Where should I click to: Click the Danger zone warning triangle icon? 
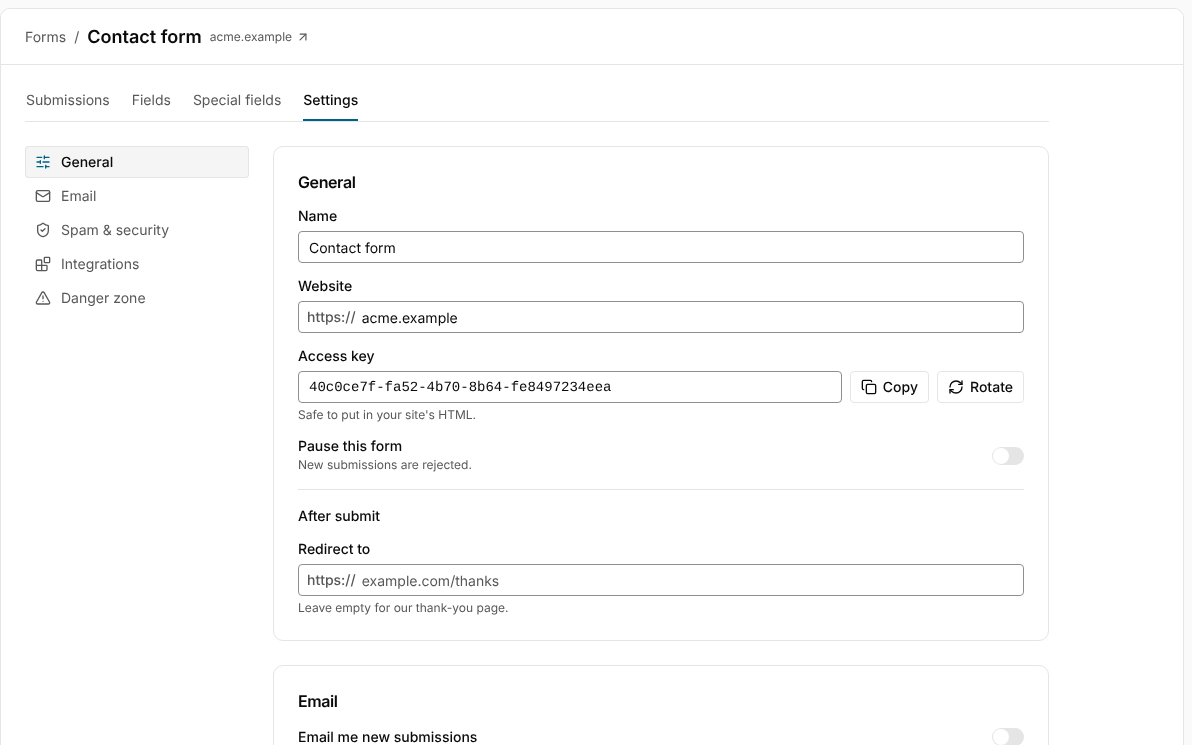pos(43,298)
